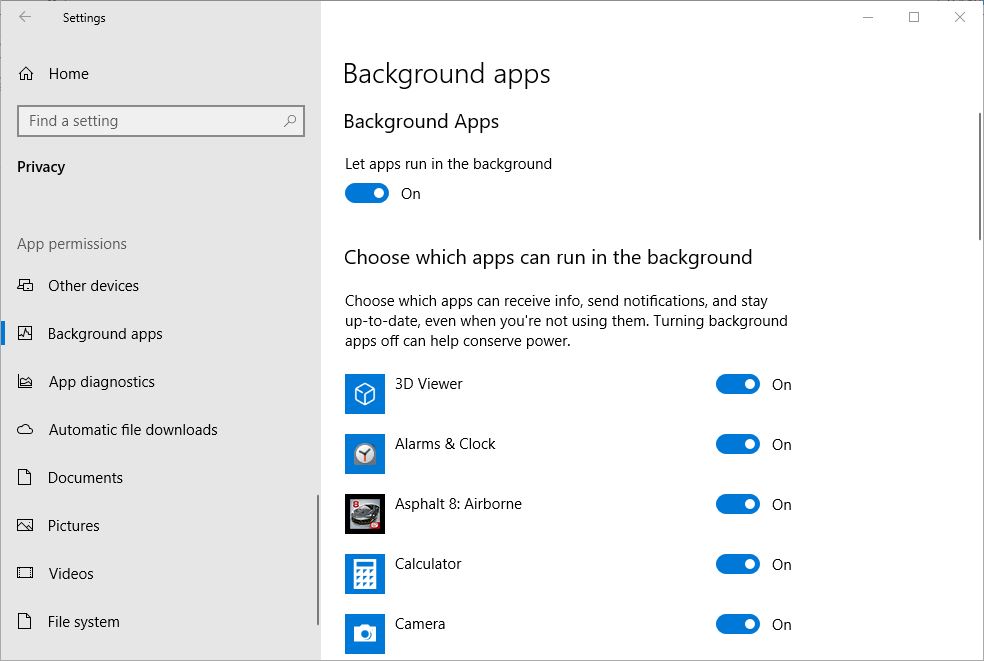Open Automatic file downloads settings

[133, 430]
